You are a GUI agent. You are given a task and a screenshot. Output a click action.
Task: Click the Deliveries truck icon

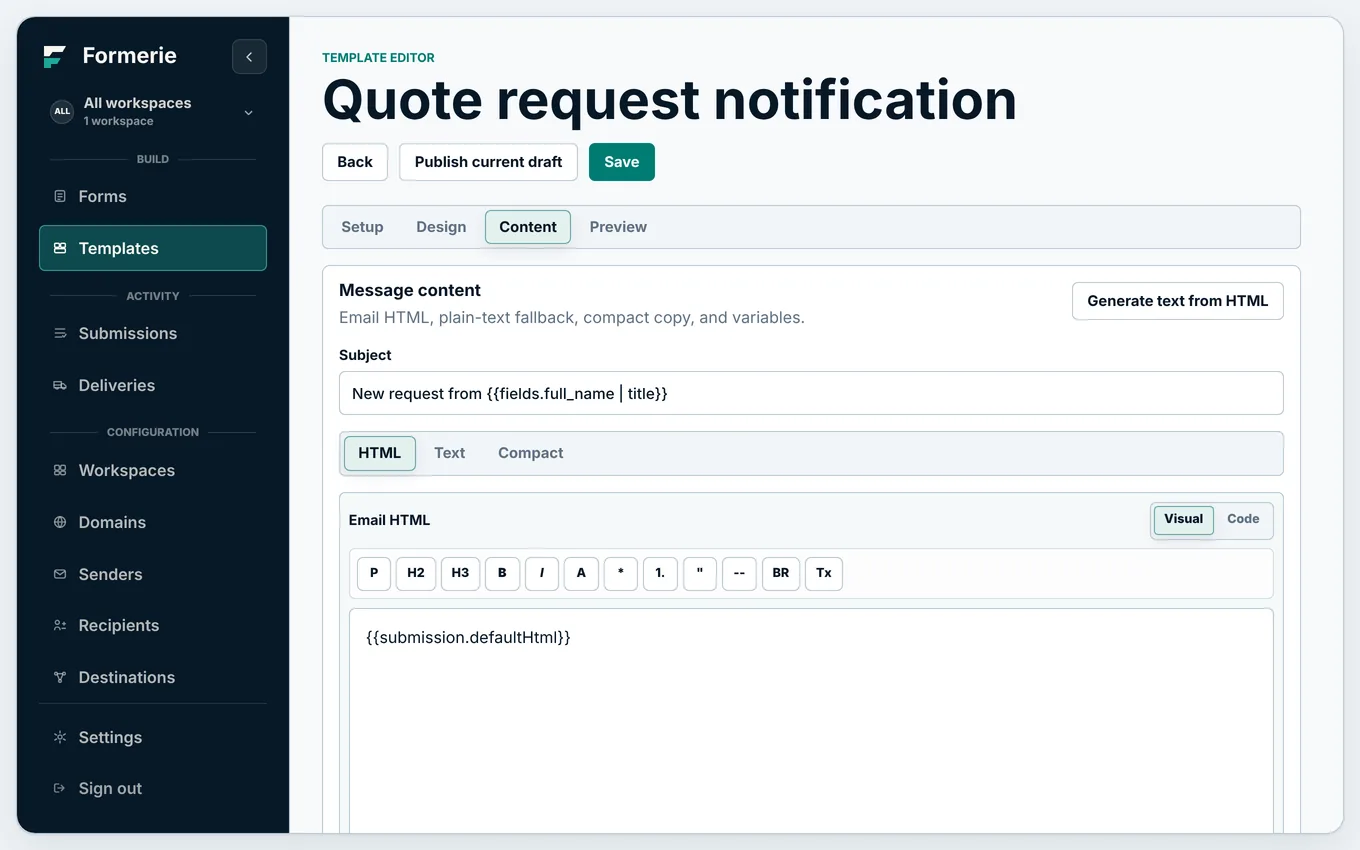60,385
